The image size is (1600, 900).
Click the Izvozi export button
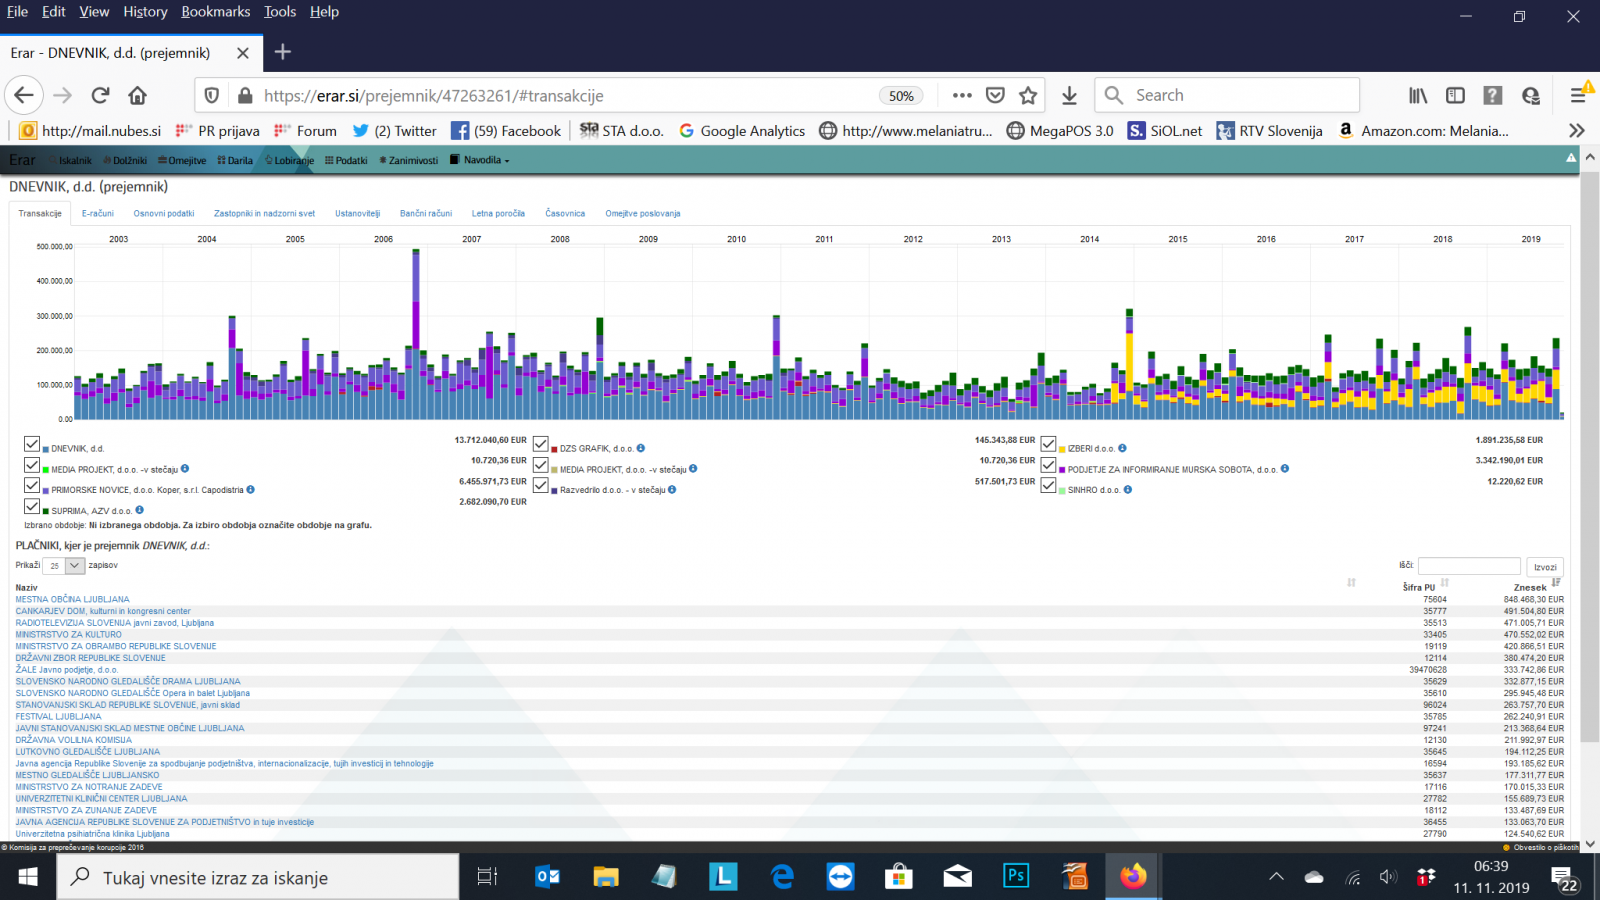[x=1545, y=567]
